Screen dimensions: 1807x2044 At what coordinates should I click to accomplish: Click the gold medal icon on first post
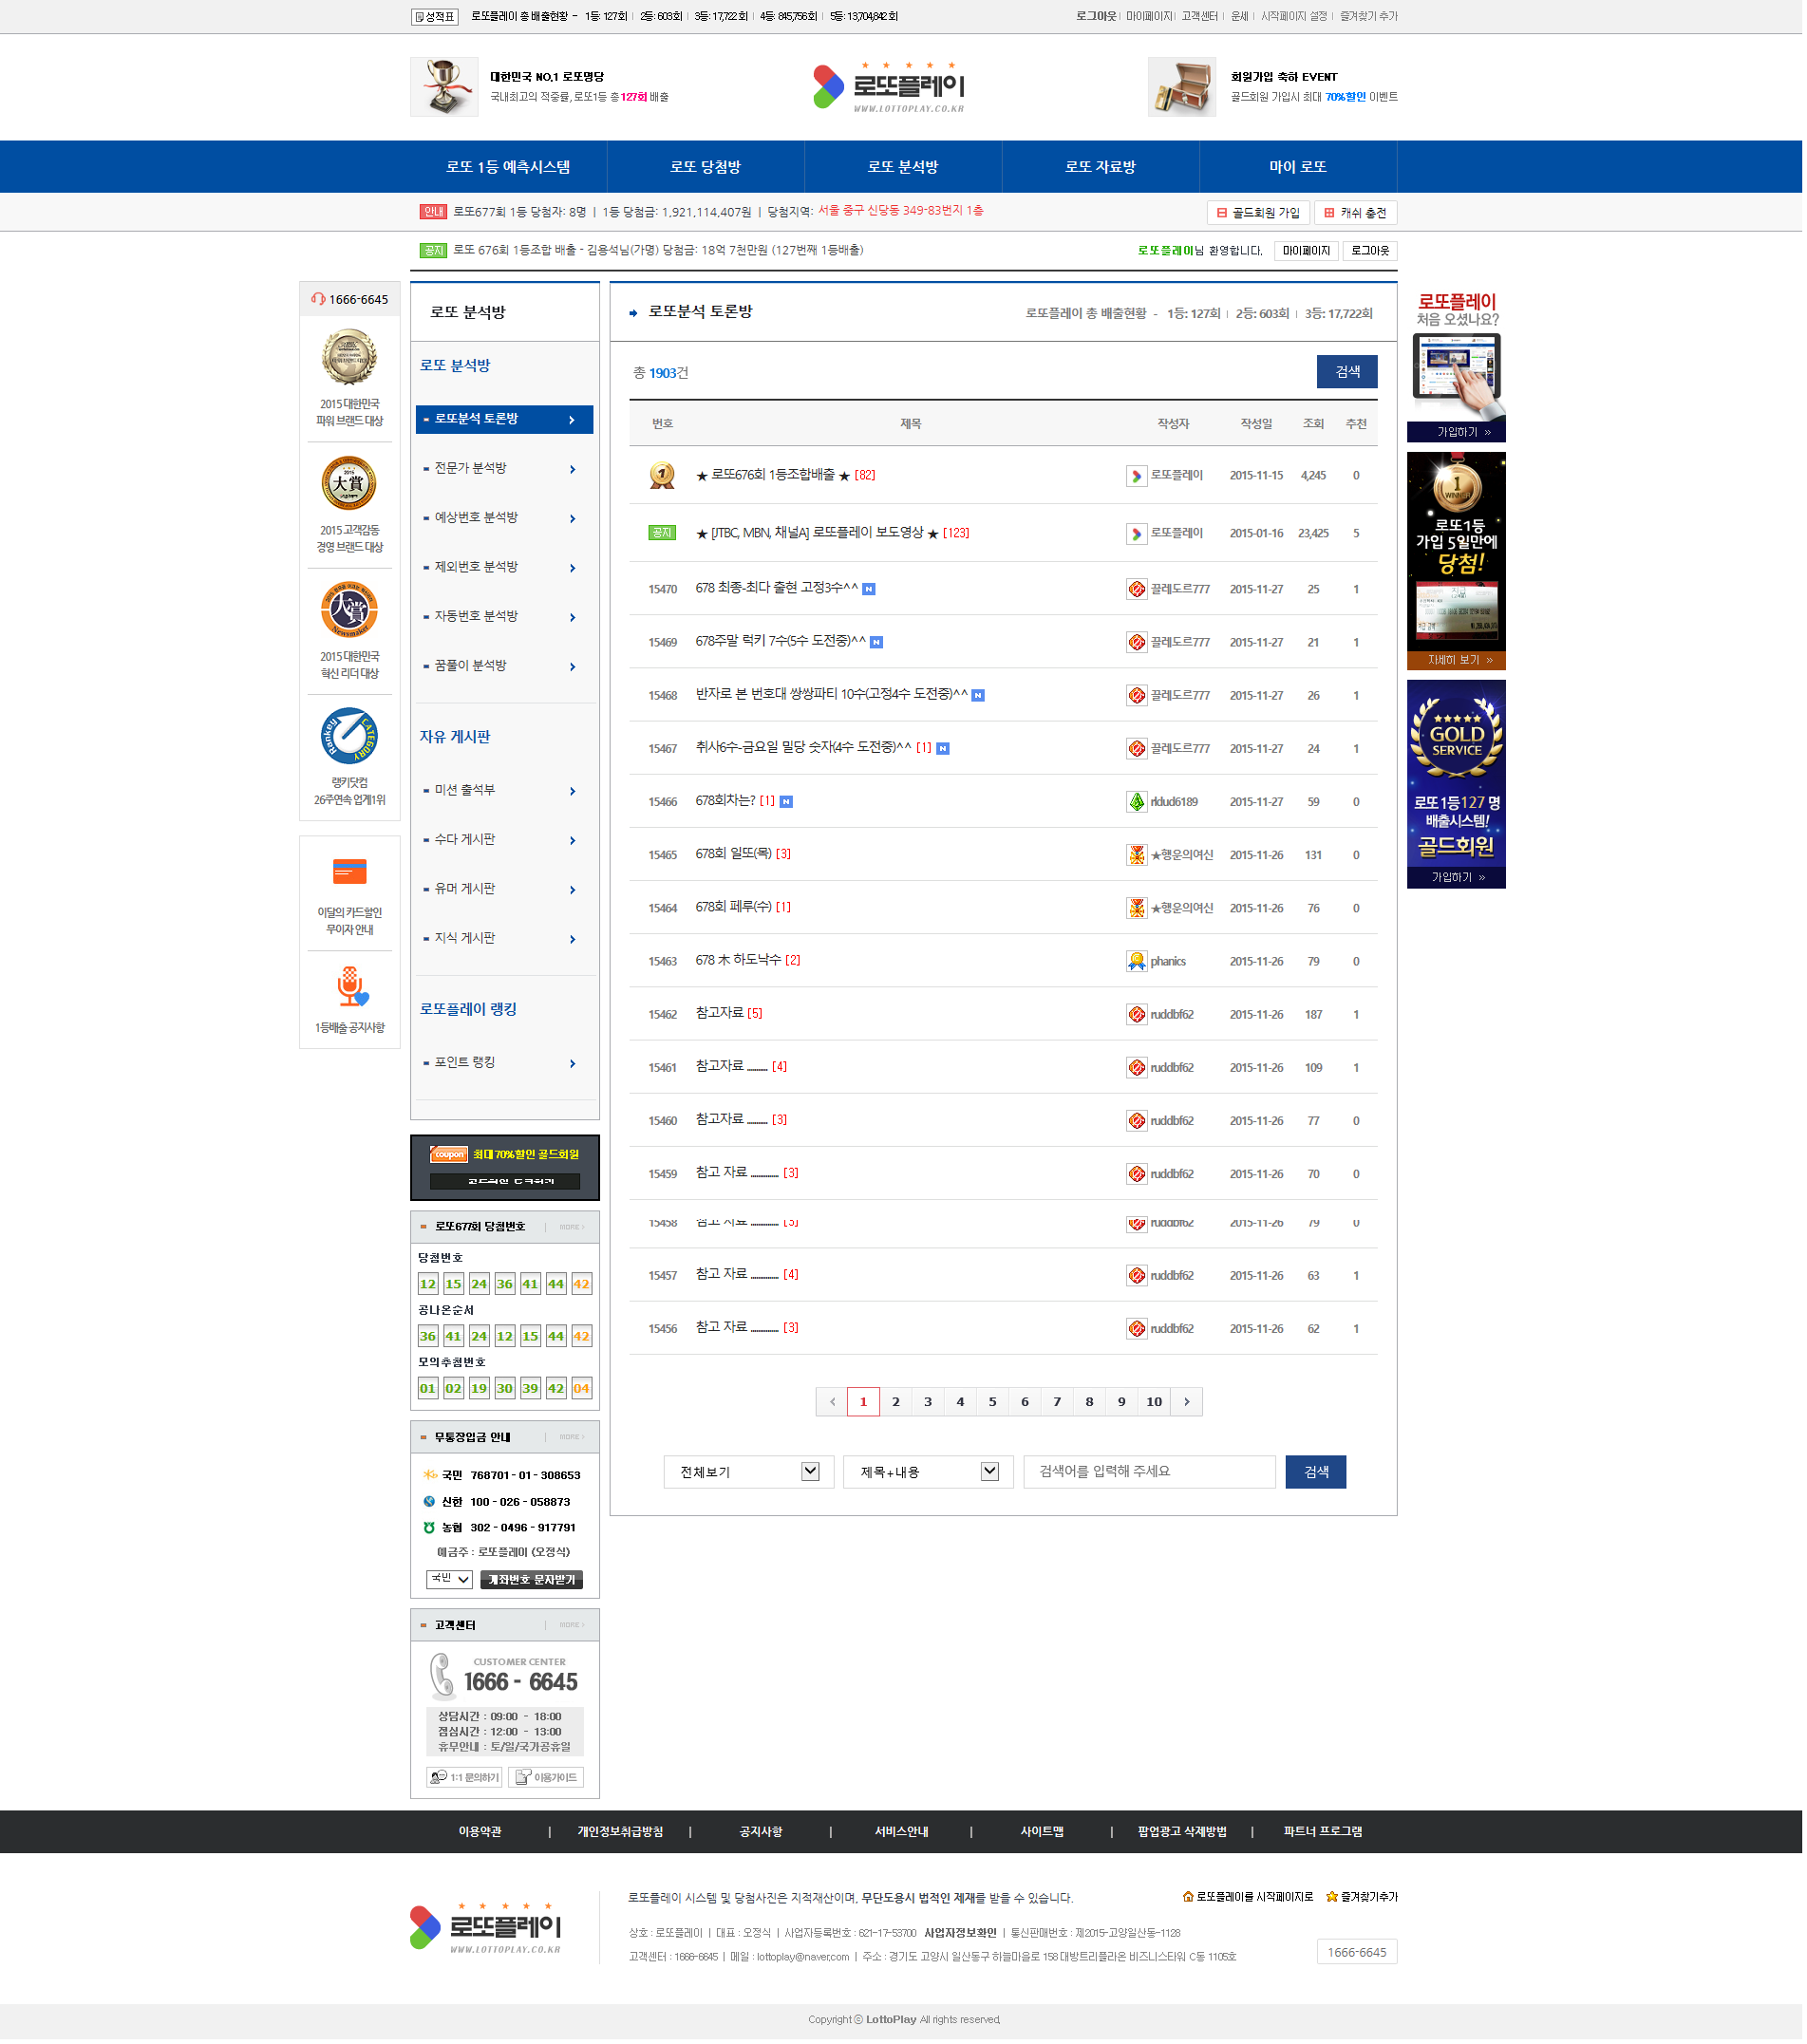point(663,476)
